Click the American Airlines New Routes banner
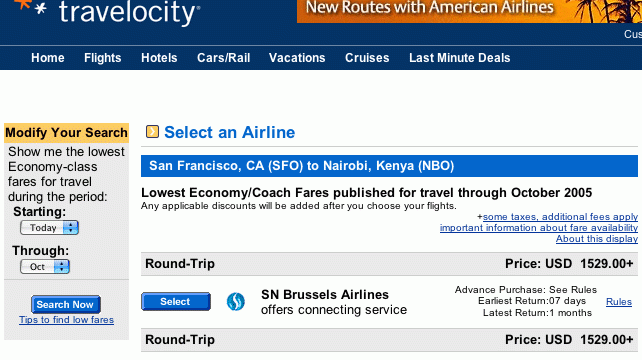This screenshot has height=360, width=642. click(x=469, y=11)
